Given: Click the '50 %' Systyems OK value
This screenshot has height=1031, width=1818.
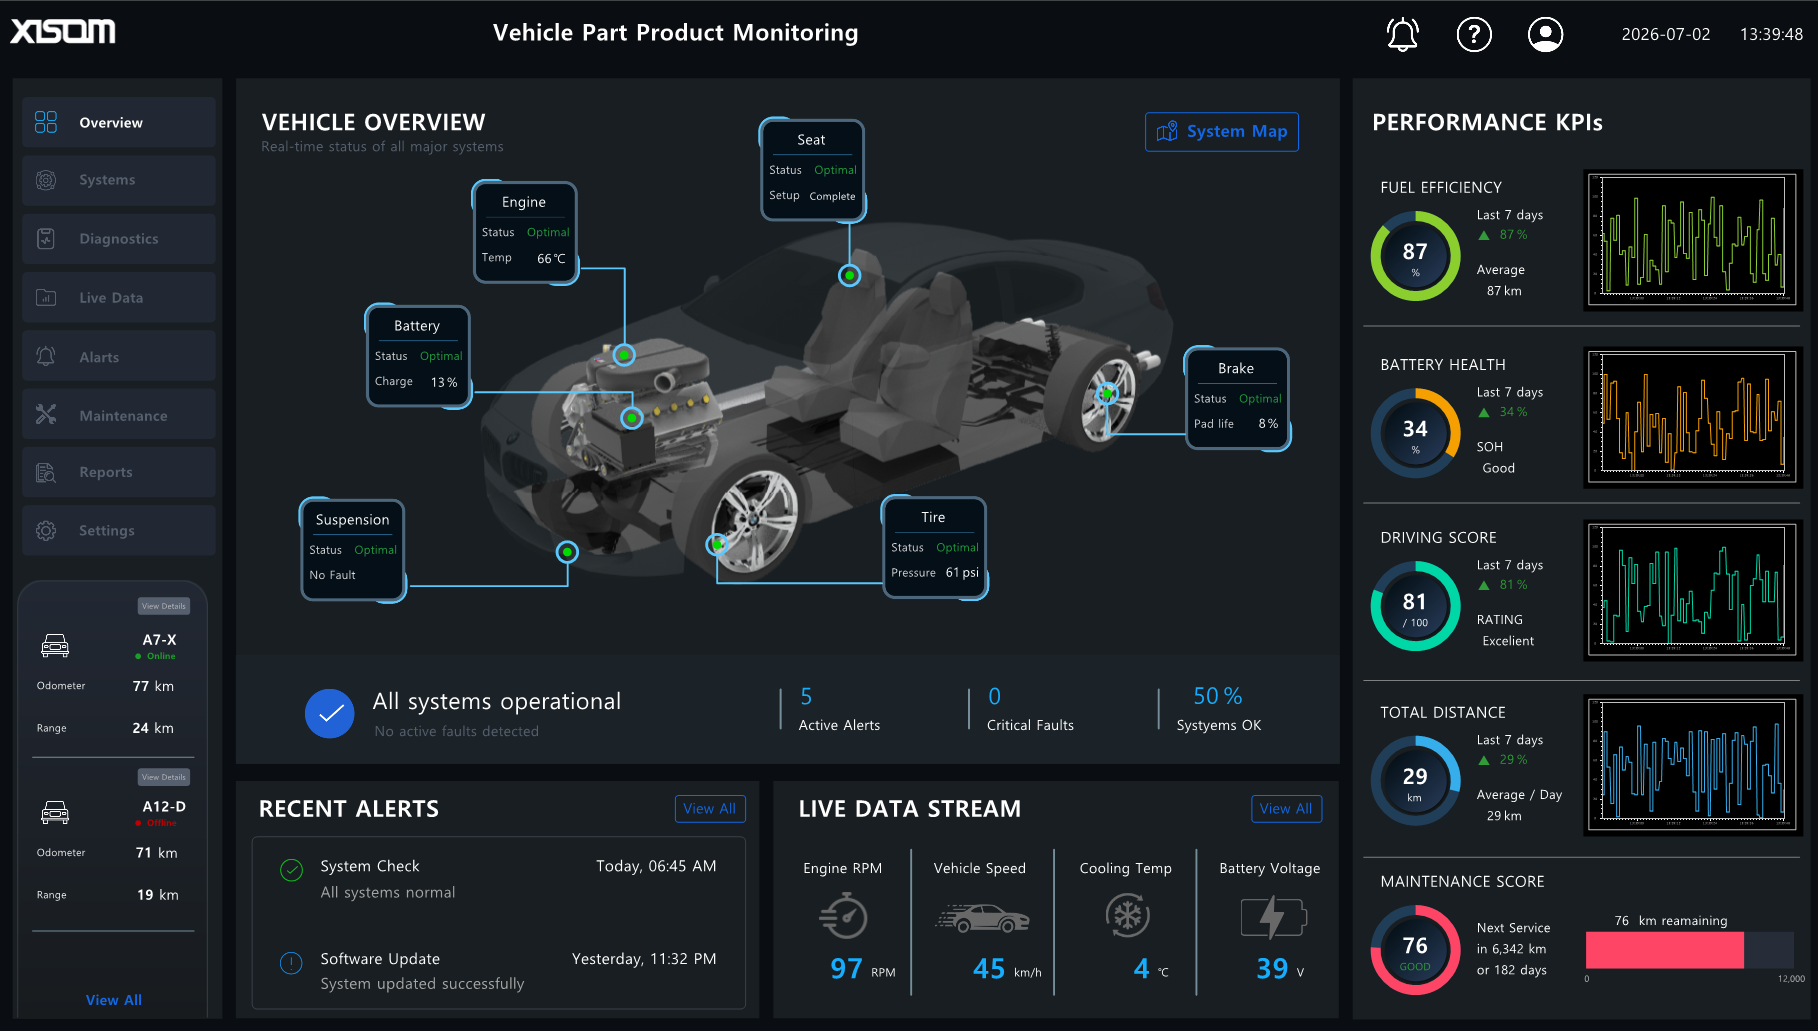Looking at the screenshot, I should [x=1217, y=696].
